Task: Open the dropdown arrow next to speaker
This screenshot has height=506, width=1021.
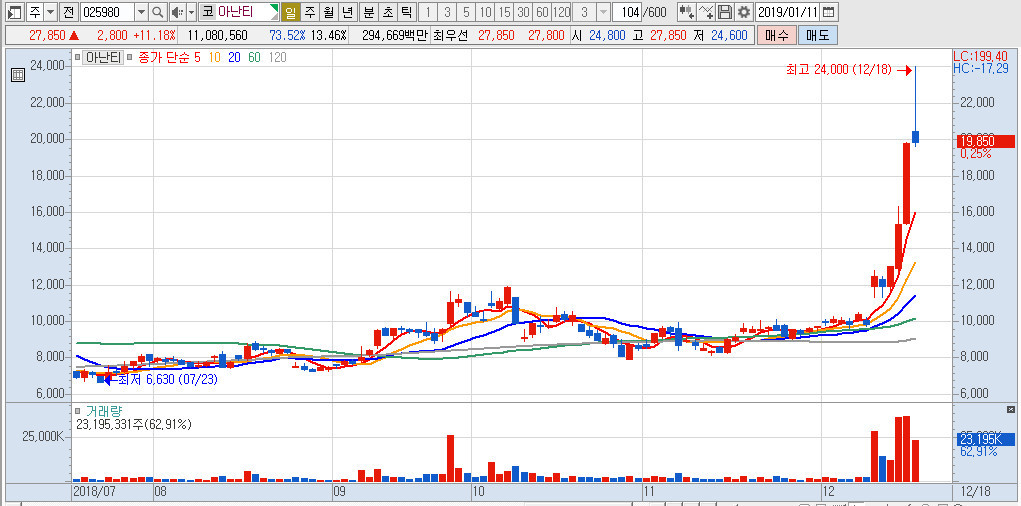Action: [x=191, y=12]
